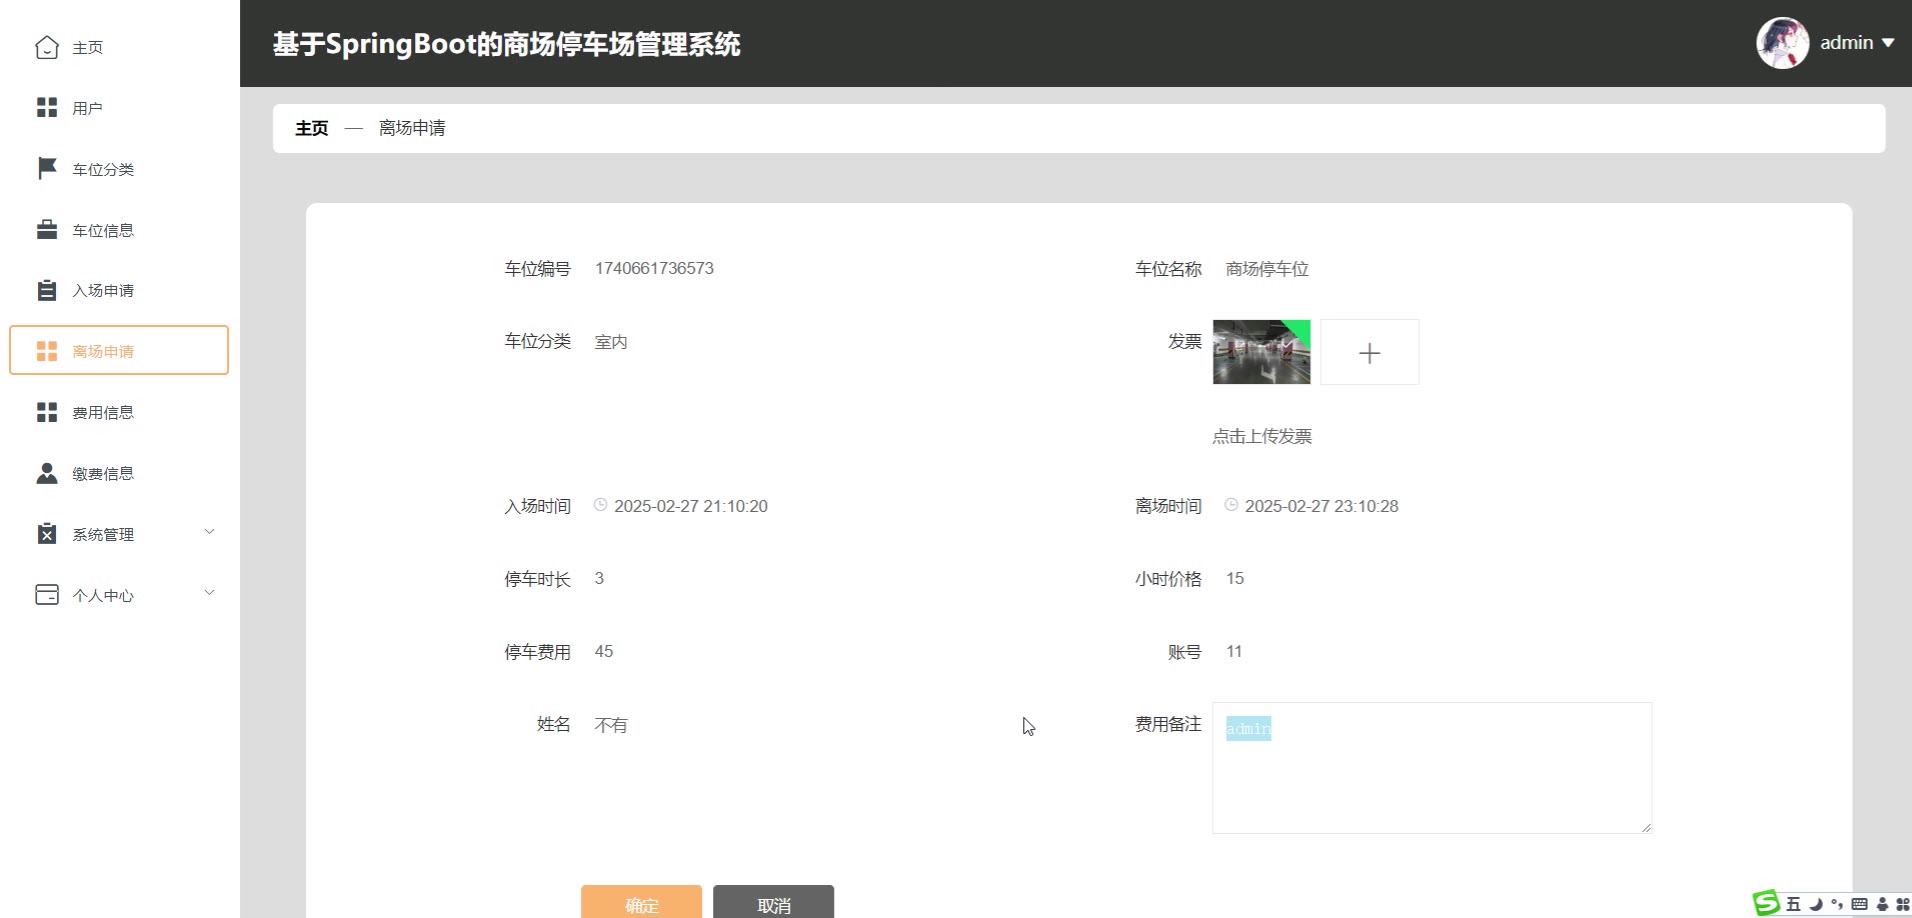This screenshot has height=918, width=1912.
Task: Click the grid icon for 费用信息
Action: (47, 412)
